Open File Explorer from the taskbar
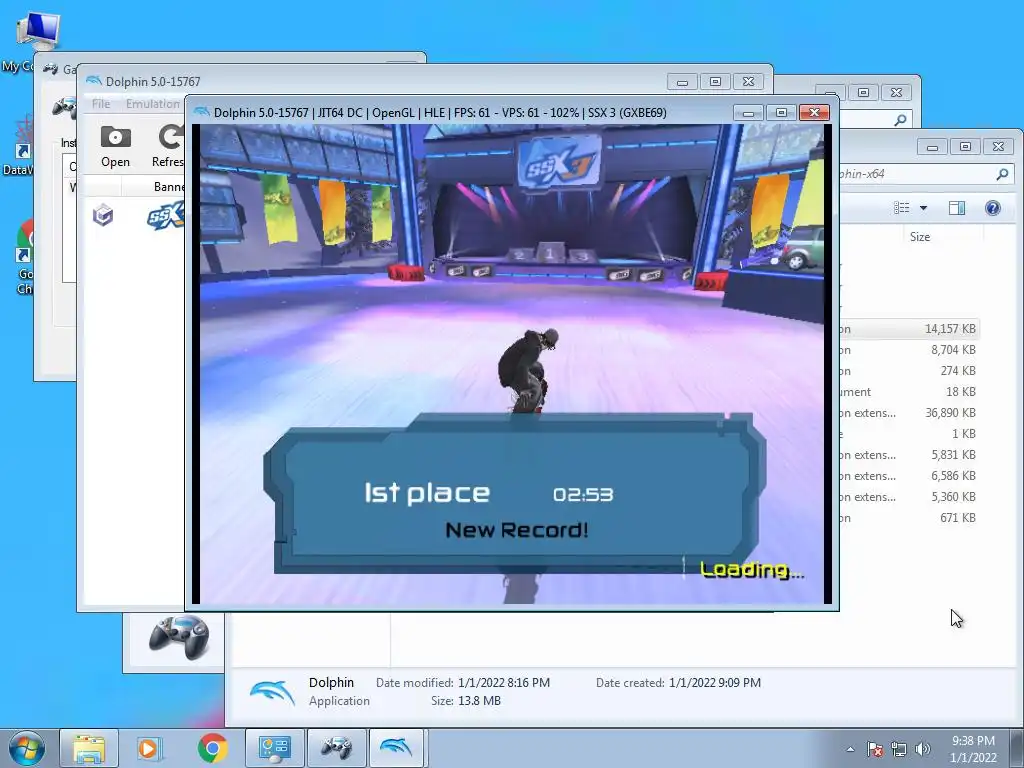 pos(89,748)
